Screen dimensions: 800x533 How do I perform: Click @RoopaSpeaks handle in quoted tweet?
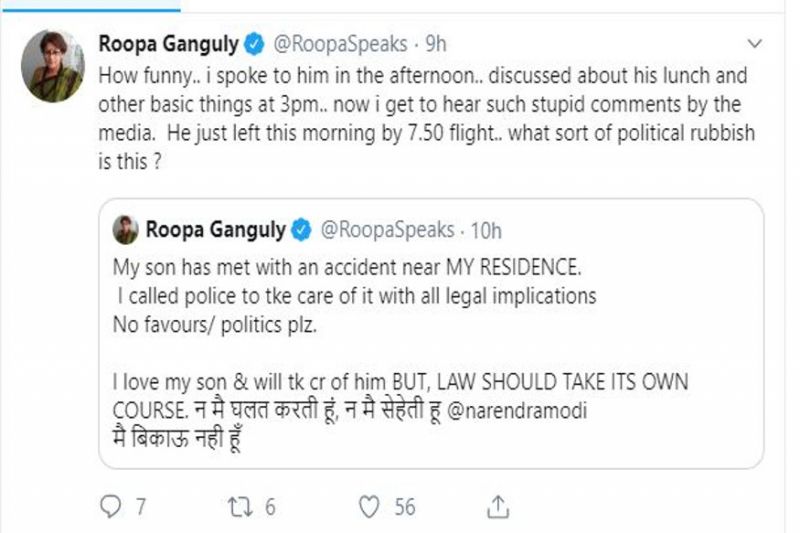[x=384, y=231]
